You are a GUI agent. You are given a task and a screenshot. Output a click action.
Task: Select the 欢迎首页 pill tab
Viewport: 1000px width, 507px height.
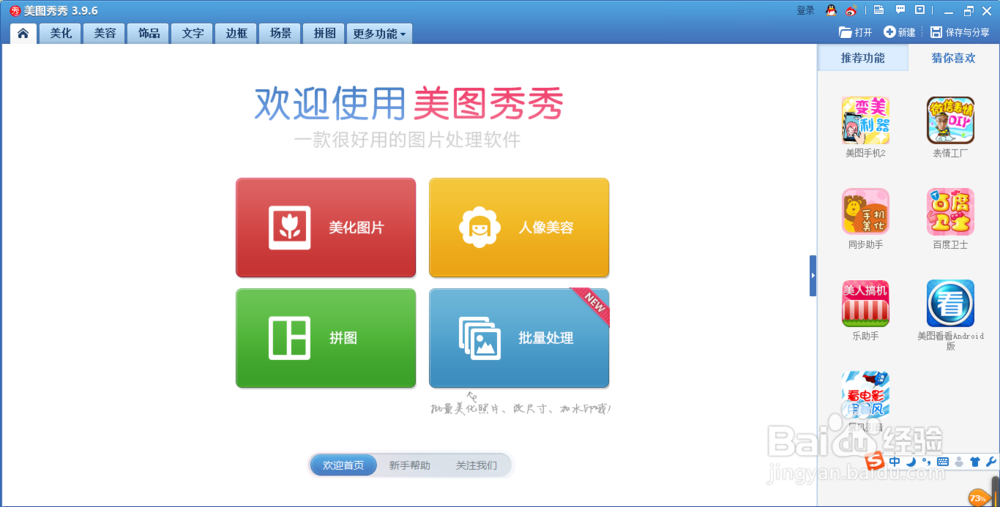pos(344,466)
